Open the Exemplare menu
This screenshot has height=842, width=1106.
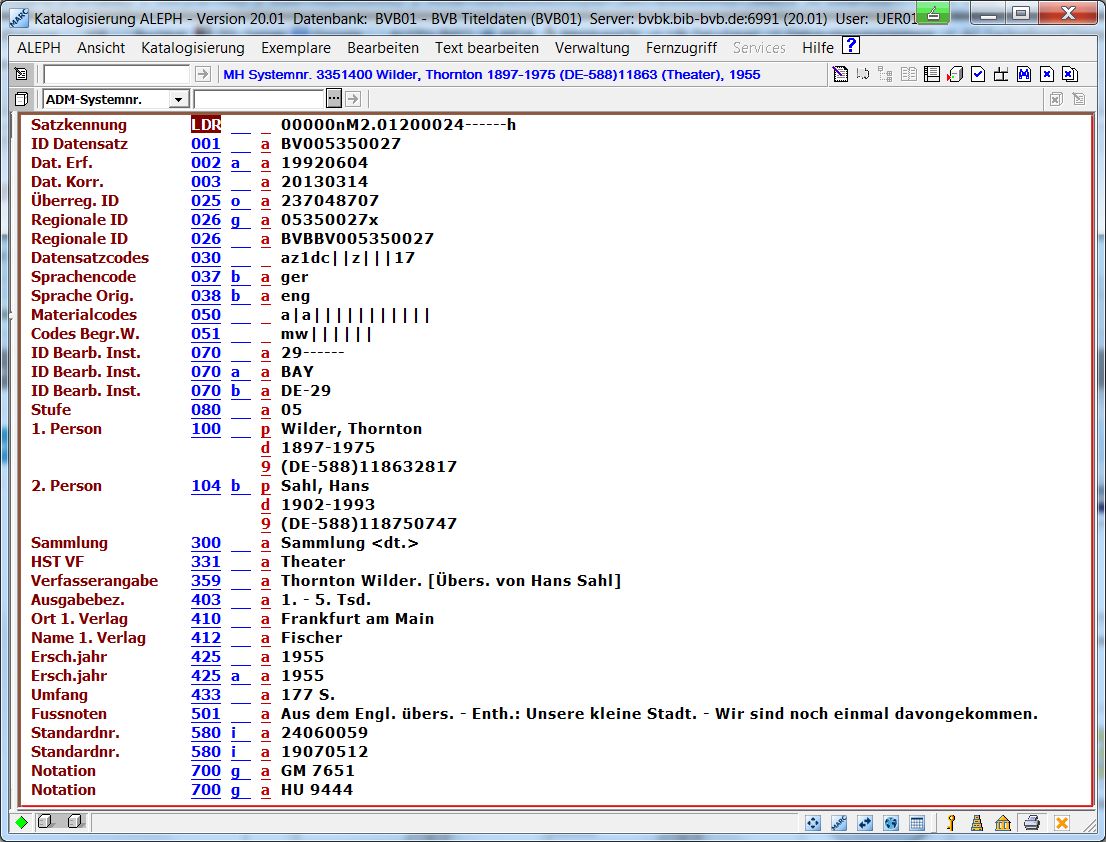[x=296, y=48]
